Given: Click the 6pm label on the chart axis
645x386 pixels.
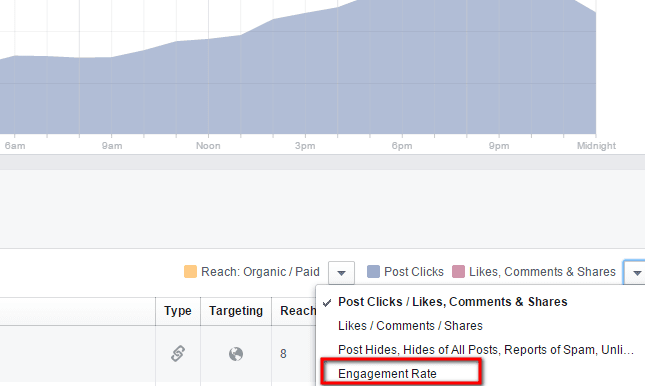Looking at the screenshot, I should coord(402,146).
